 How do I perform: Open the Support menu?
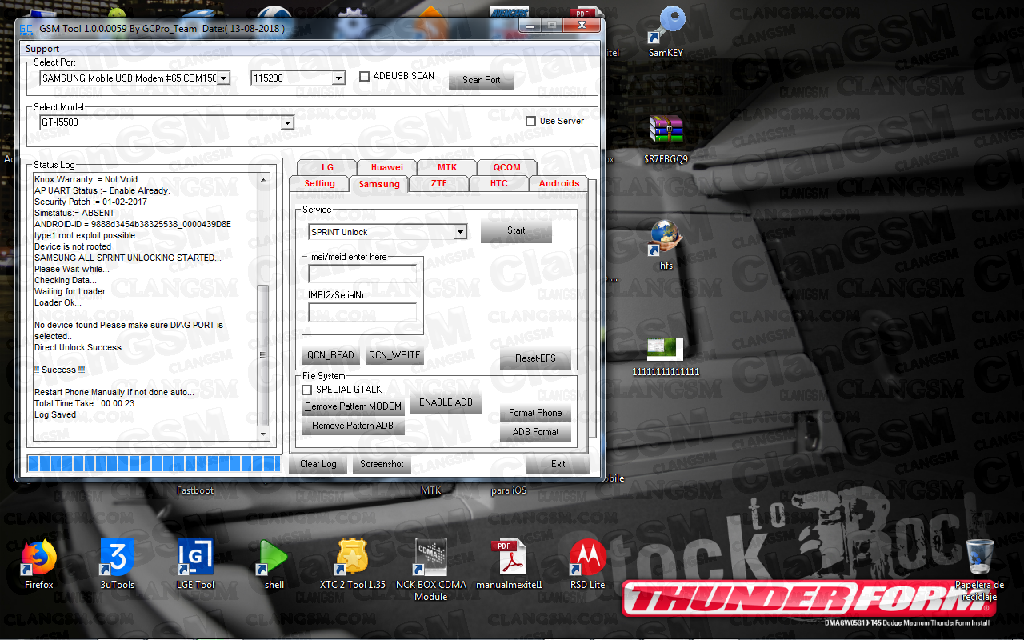pyautogui.click(x=42, y=48)
